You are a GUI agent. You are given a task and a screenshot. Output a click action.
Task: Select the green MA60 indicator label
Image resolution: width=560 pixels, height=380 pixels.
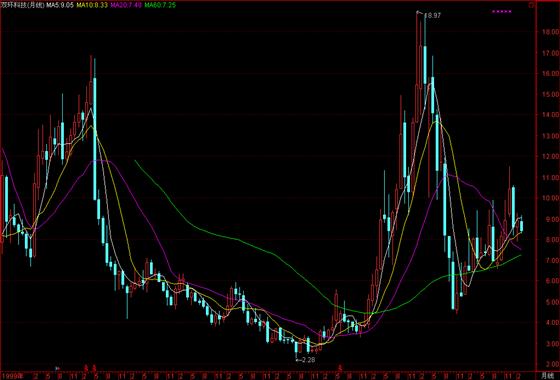point(160,5)
